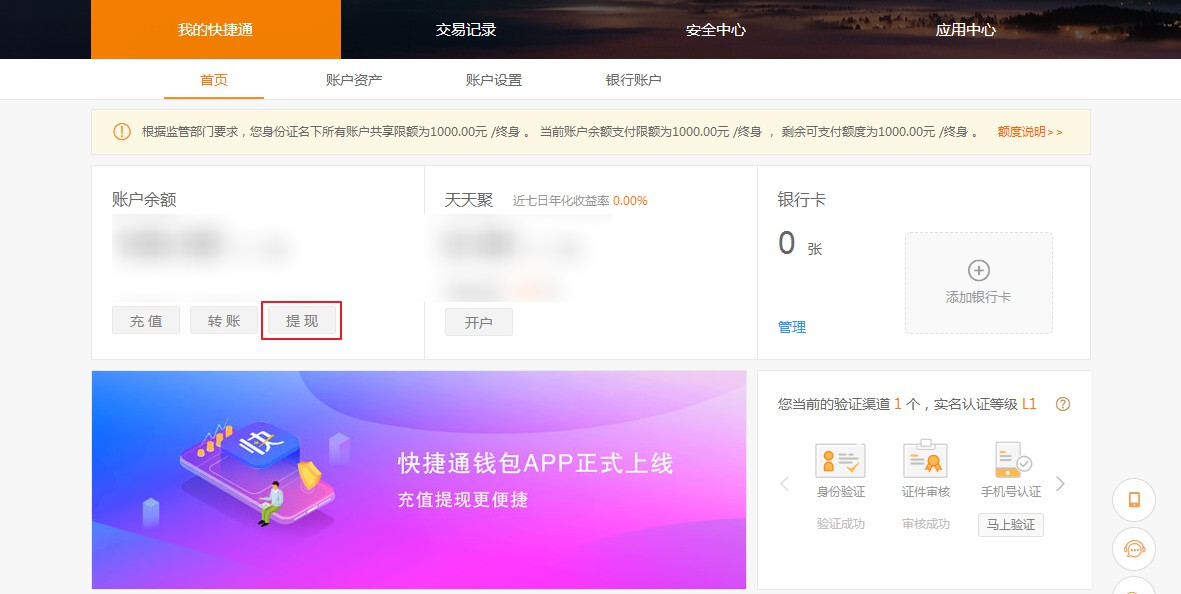The image size is (1181, 594).
Task: Open the 快捷通钱包APP banner
Action: (419, 480)
